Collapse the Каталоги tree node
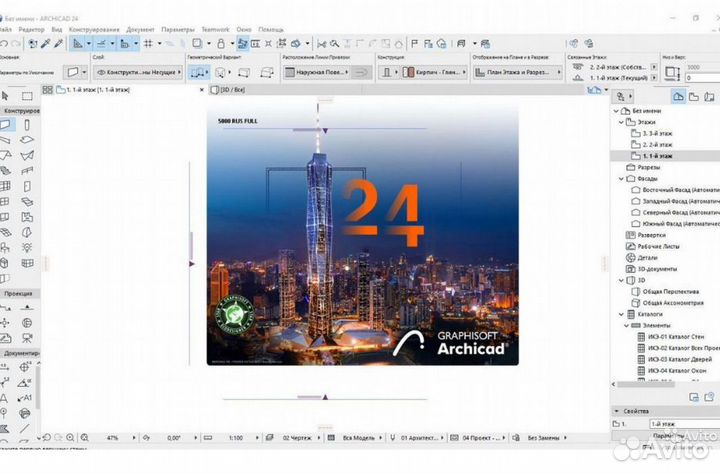The width and height of the screenshot is (720, 474). [621, 314]
